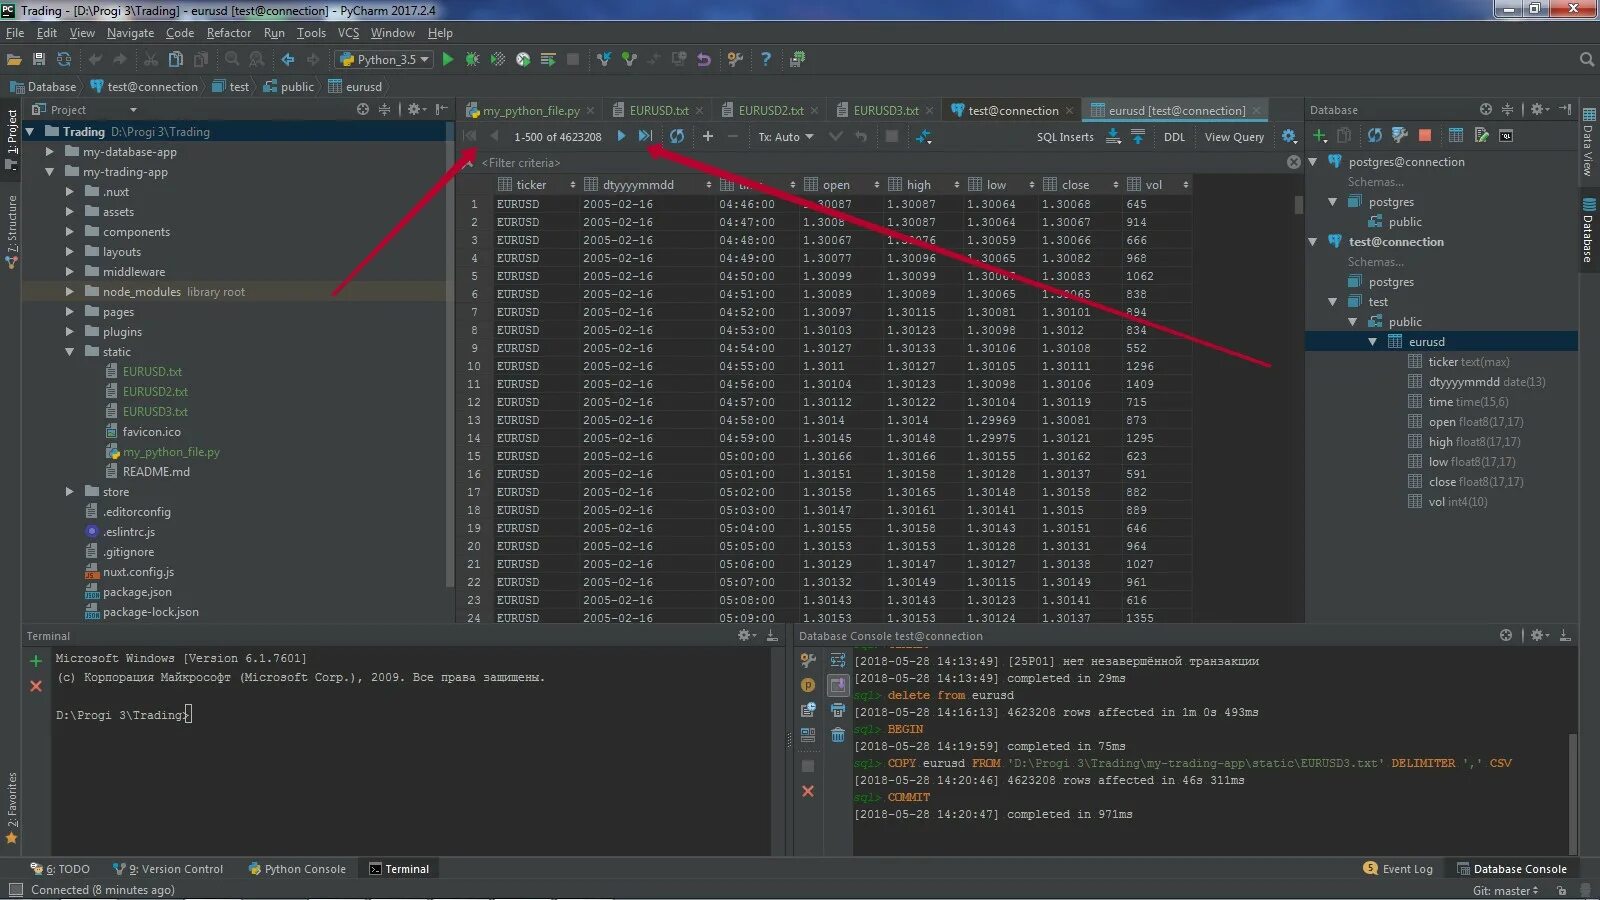Screen dimensions: 1600x900
Task: Start debugging with the bug icon
Action: tap(473, 59)
